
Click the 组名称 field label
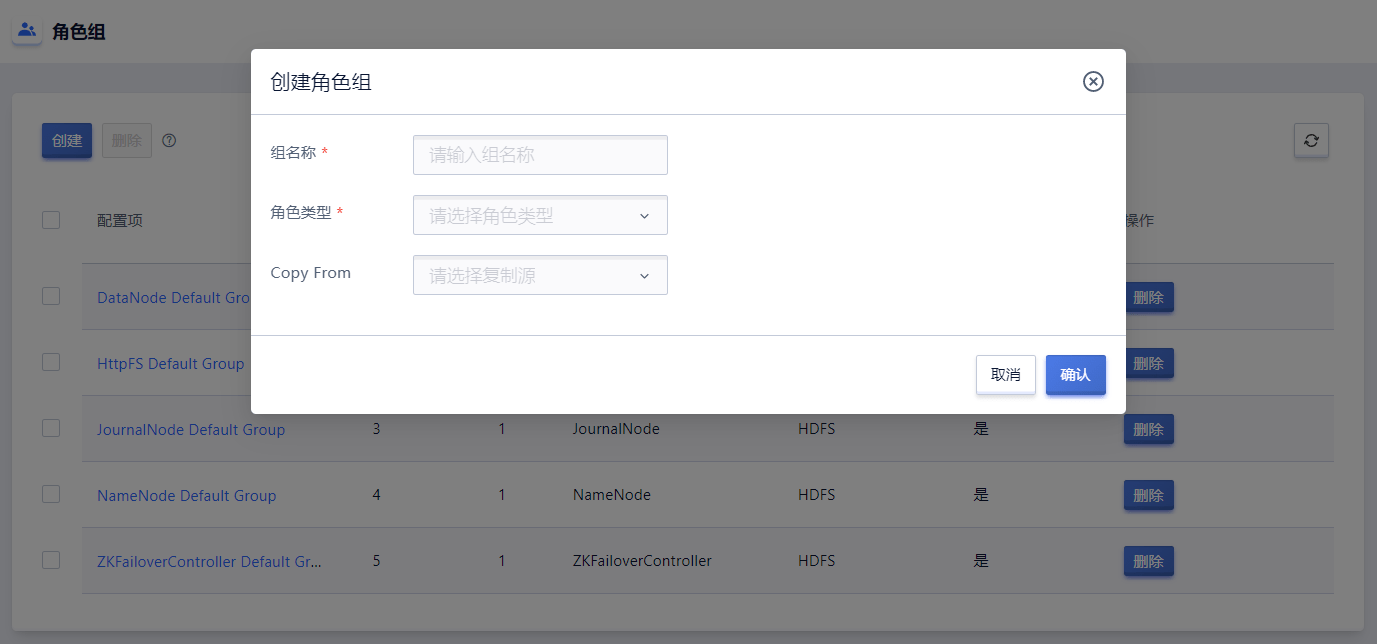pos(293,153)
